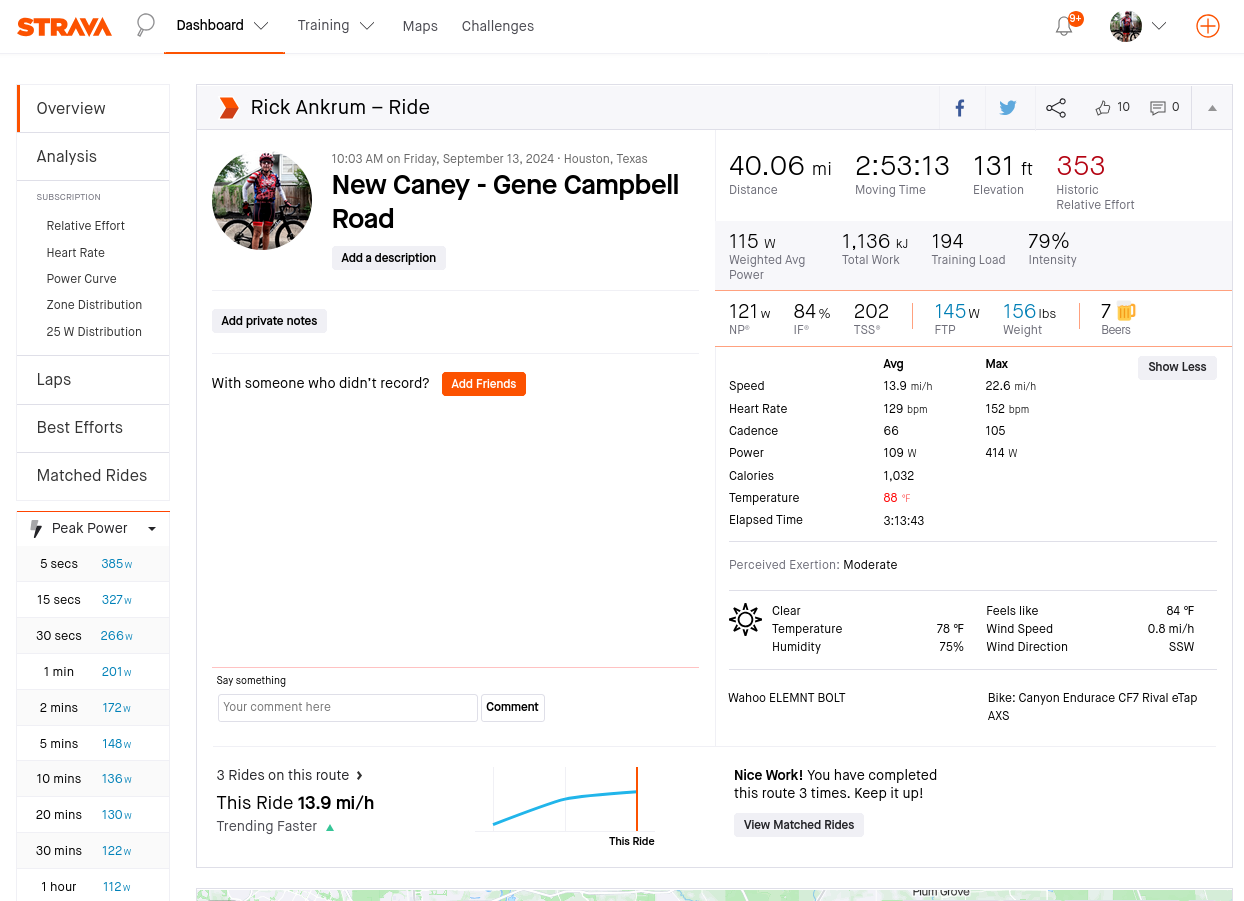Open the Matched Rides section

point(92,475)
